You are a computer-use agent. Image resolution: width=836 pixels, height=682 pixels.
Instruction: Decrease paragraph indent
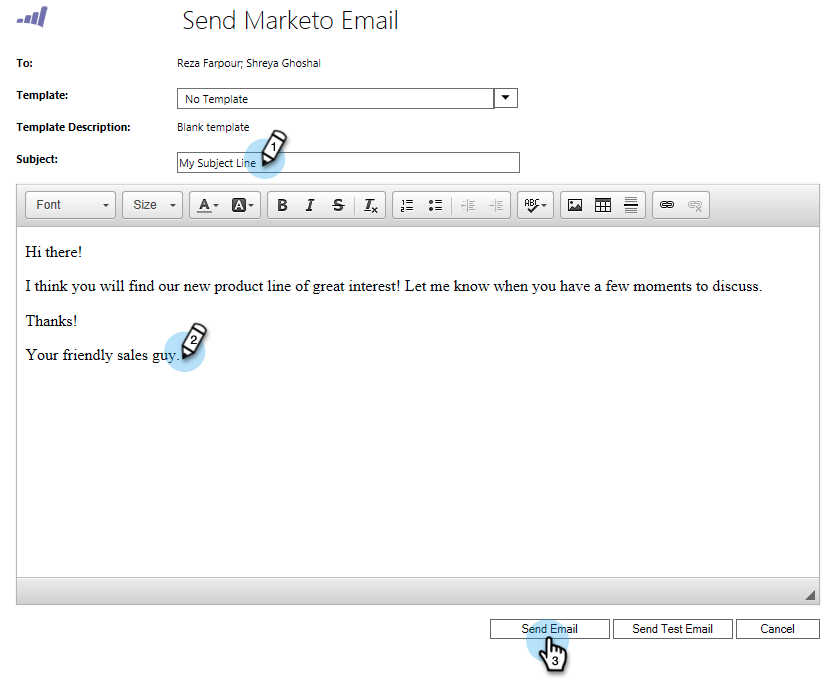(468, 205)
